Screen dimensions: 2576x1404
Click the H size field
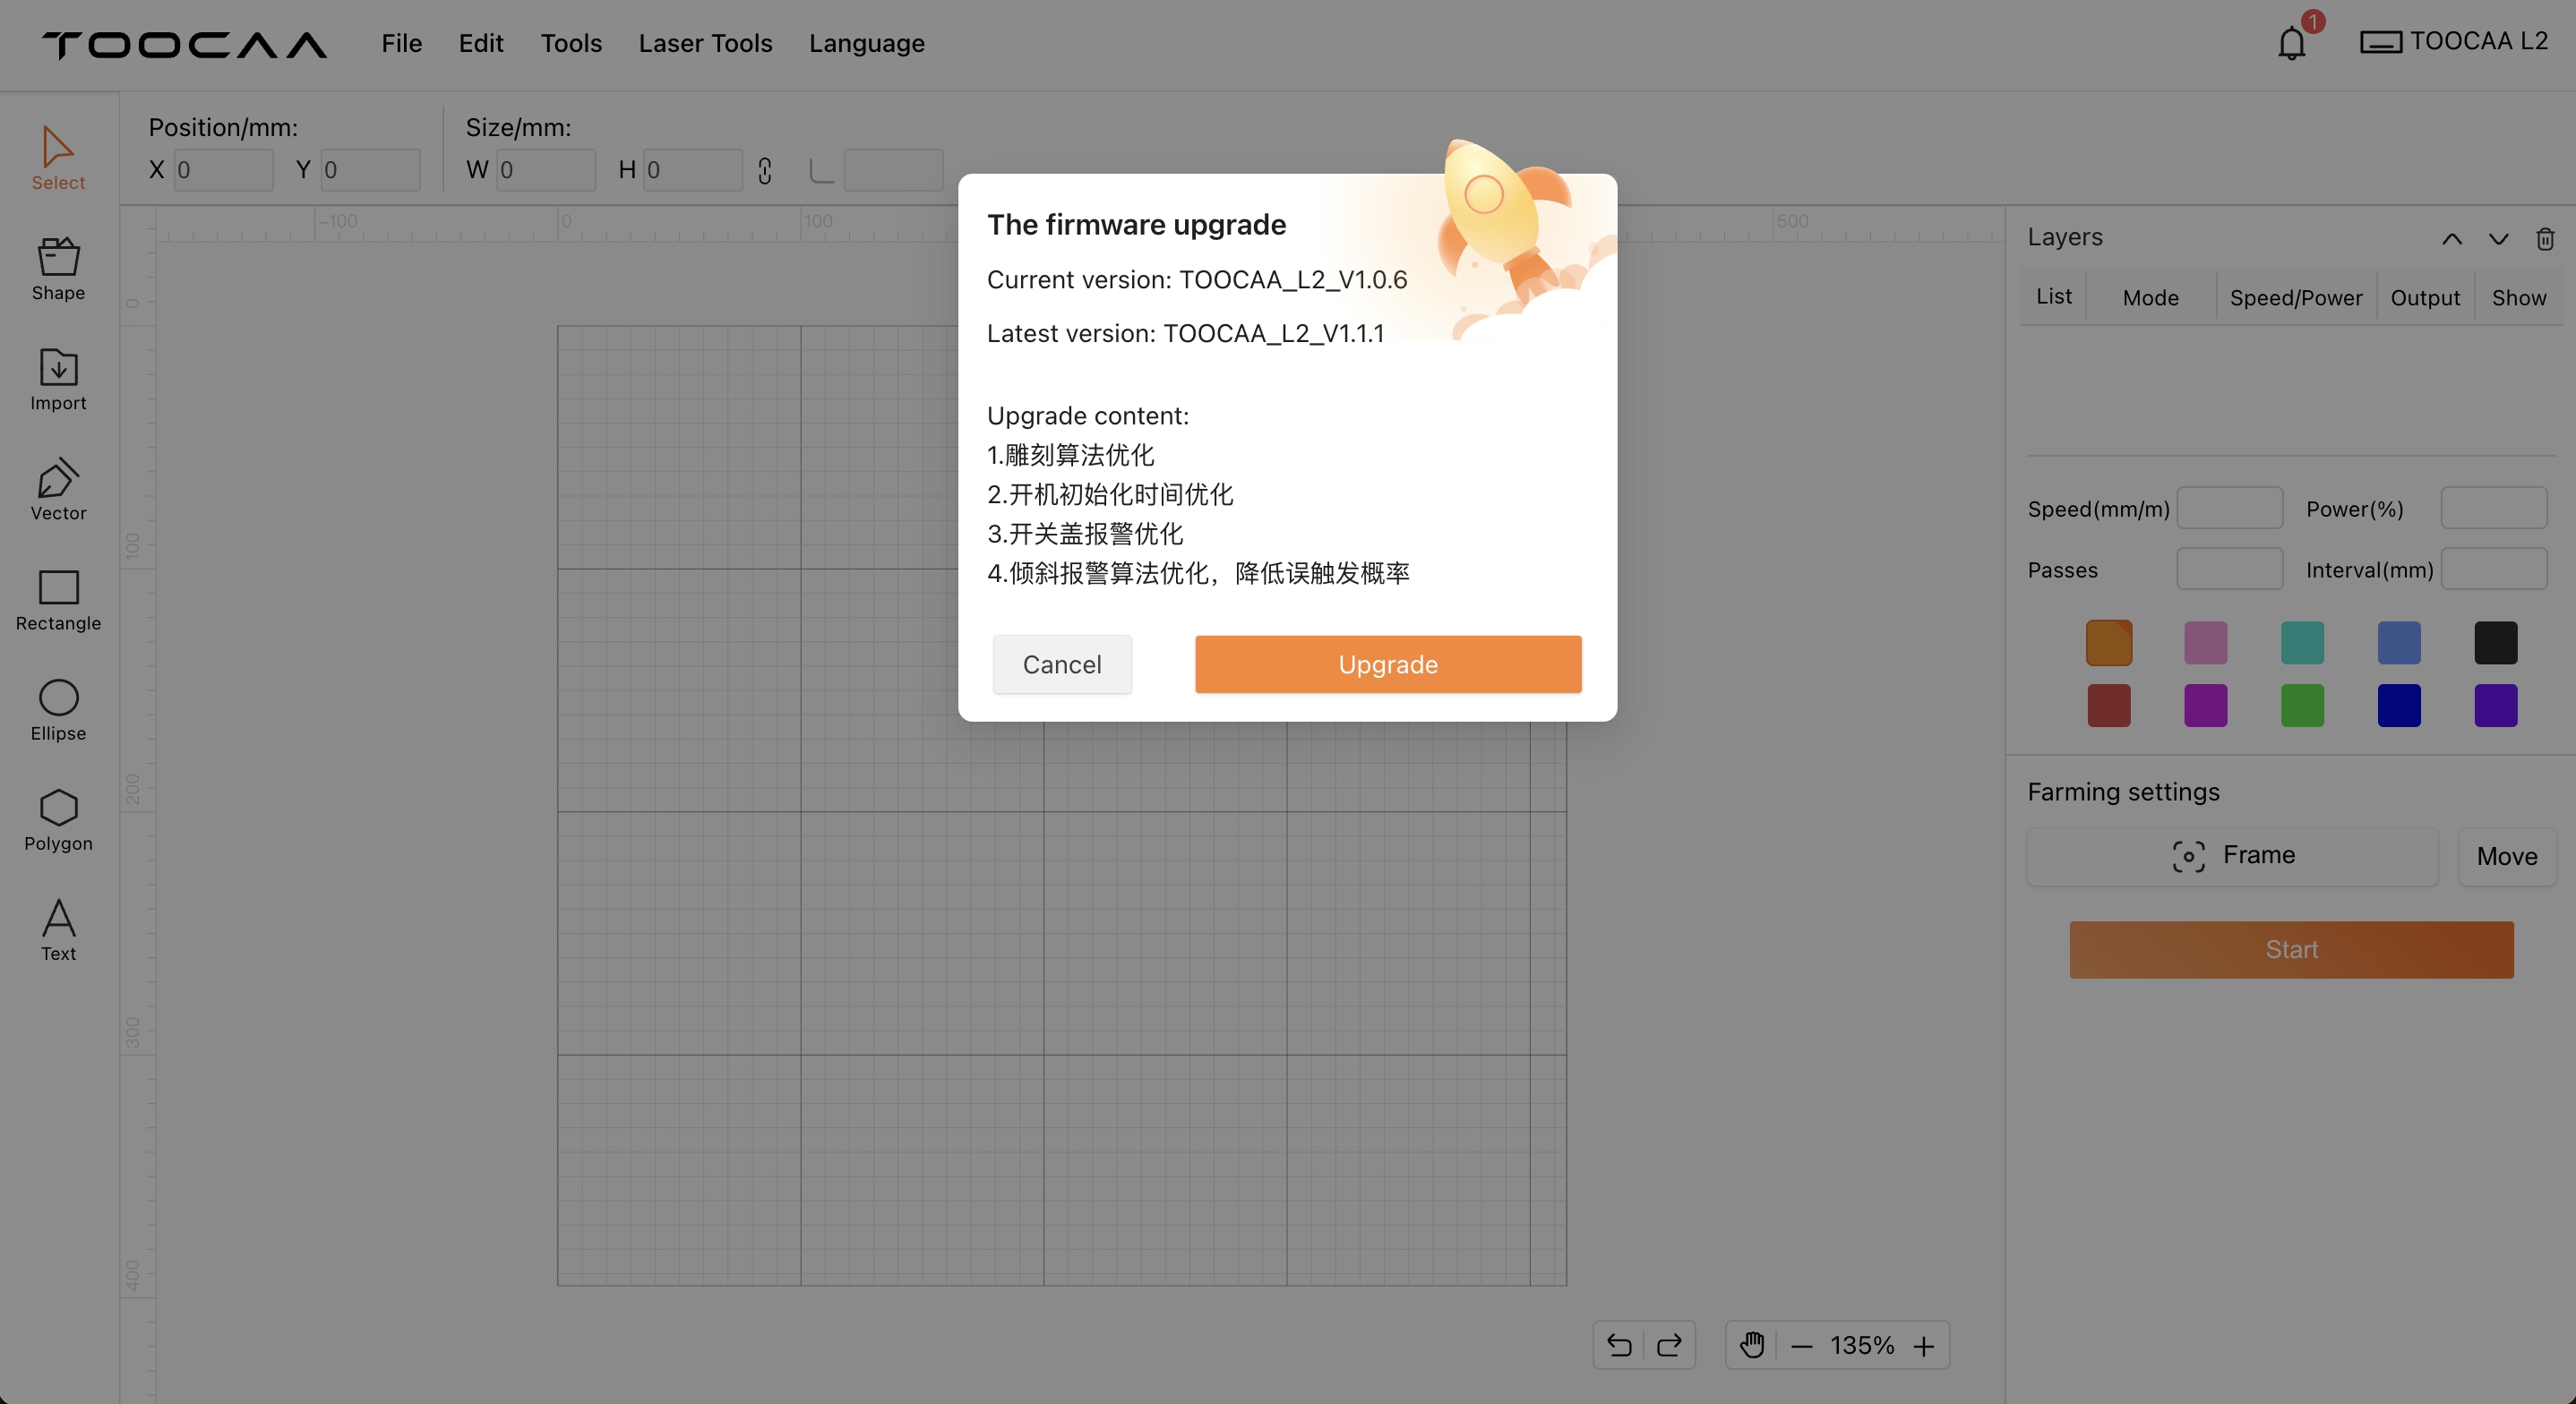(x=693, y=170)
